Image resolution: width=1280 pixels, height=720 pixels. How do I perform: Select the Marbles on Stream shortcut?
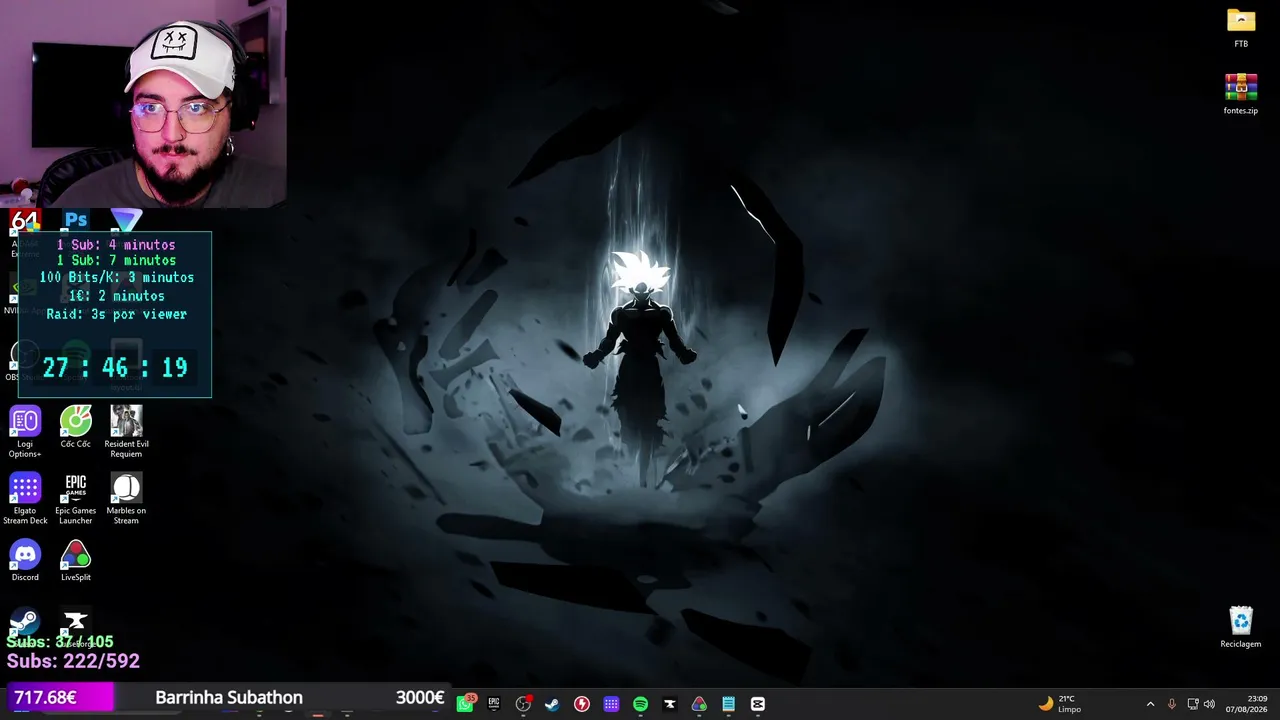tap(126, 498)
